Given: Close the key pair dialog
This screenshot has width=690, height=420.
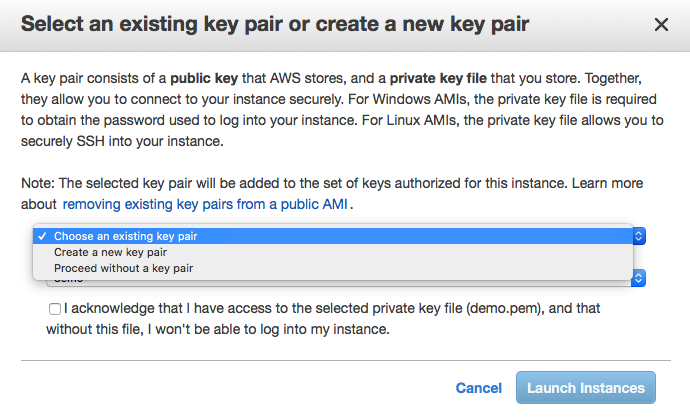Looking at the screenshot, I should [661, 25].
